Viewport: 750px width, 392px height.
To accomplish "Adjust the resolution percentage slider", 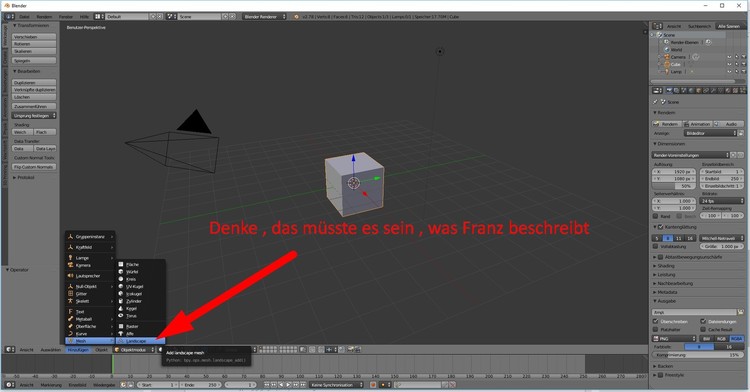I will [x=674, y=186].
